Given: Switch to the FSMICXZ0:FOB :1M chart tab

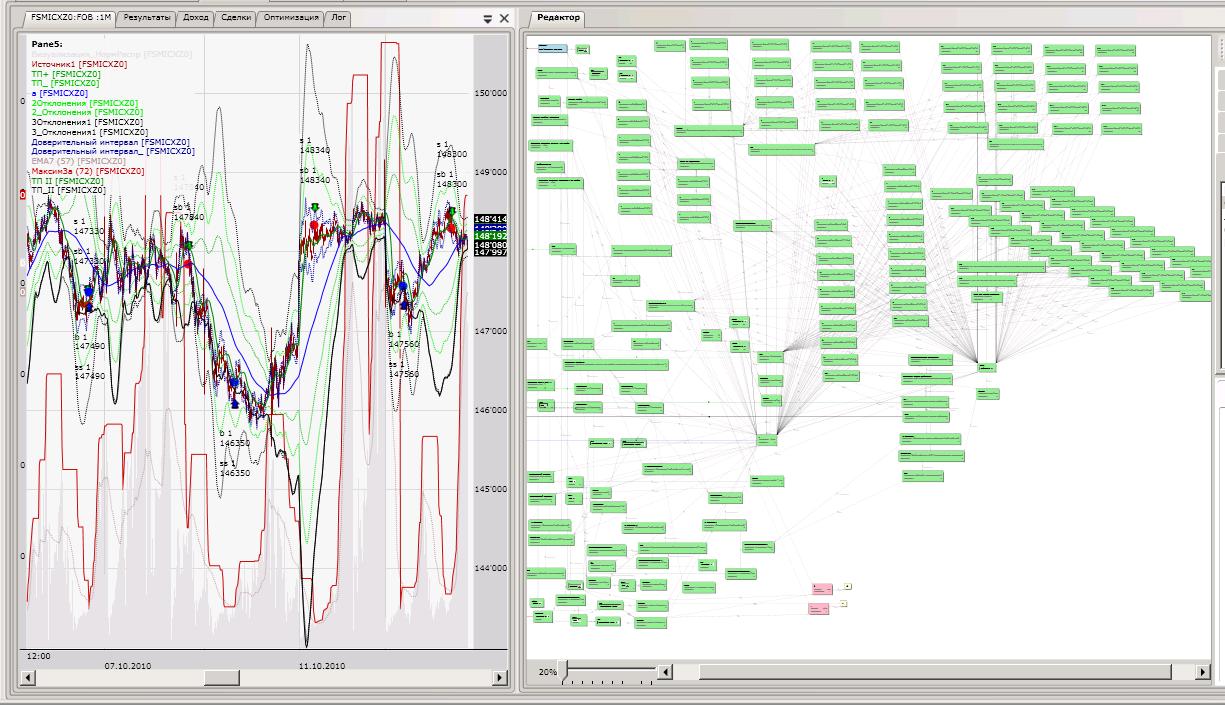Looking at the screenshot, I should (x=70, y=18).
